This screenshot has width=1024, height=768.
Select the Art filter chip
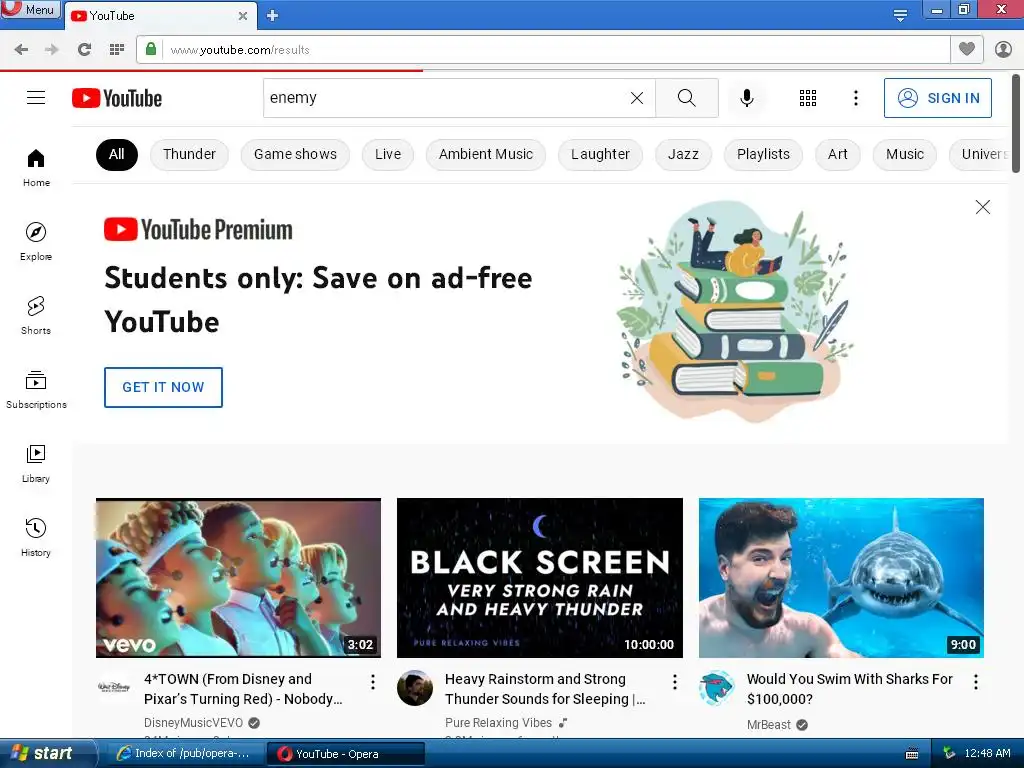pyautogui.click(x=838, y=155)
